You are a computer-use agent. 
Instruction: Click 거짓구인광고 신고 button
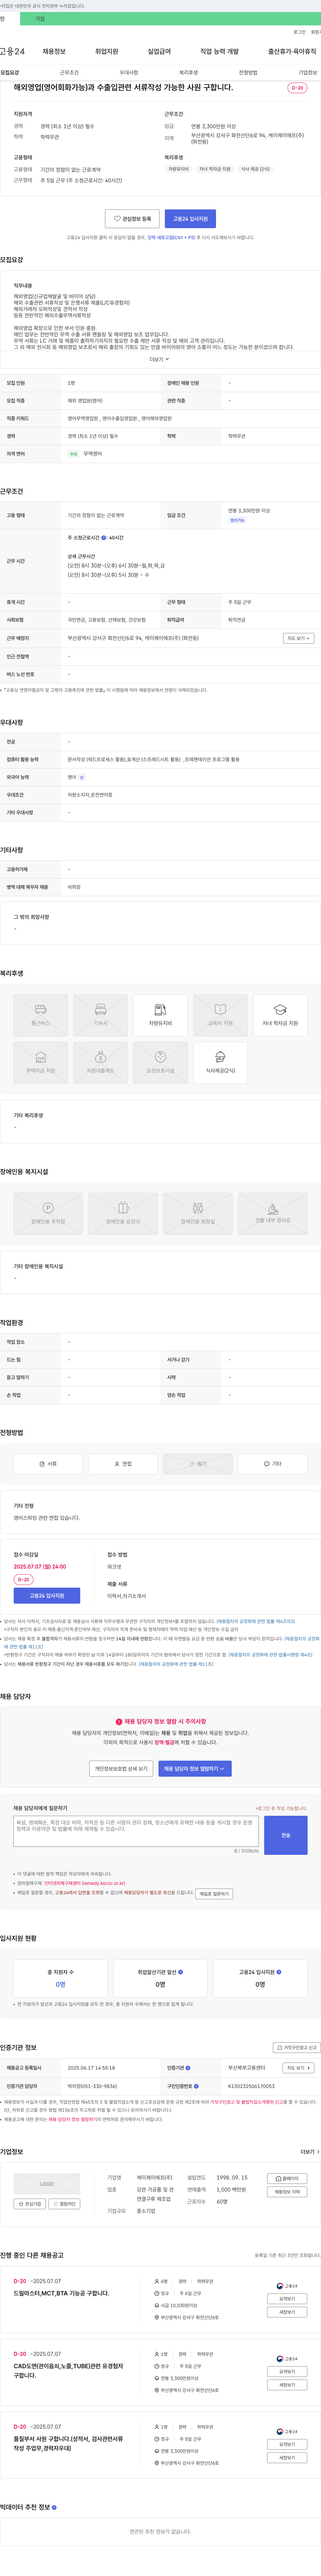coord(297,2047)
